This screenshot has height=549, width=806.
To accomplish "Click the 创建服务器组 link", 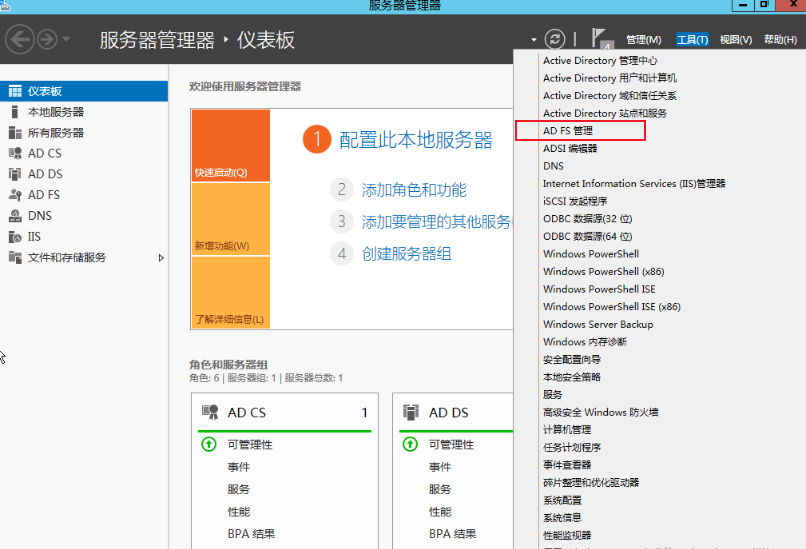I will point(406,253).
